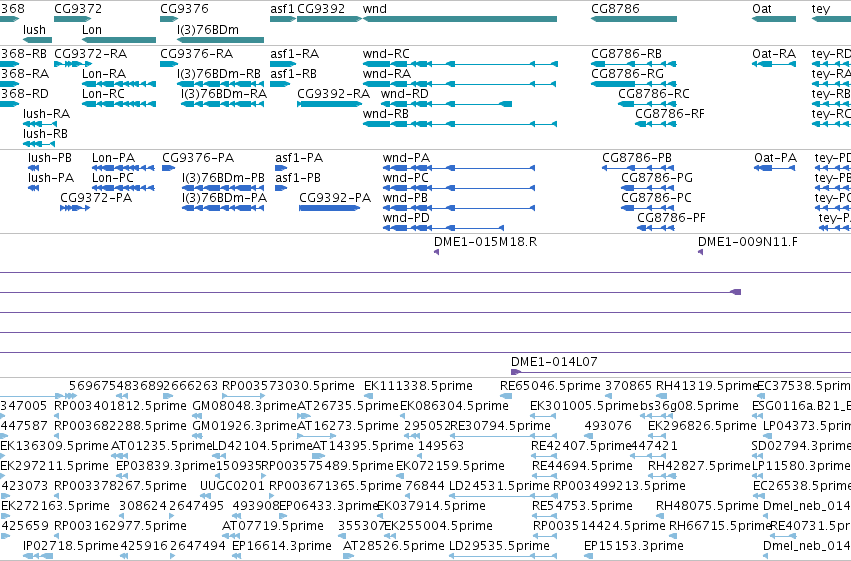The height and width of the screenshot is (561, 851).
Task: Select the DME1-014L07 BAC clone
Action: (681, 372)
